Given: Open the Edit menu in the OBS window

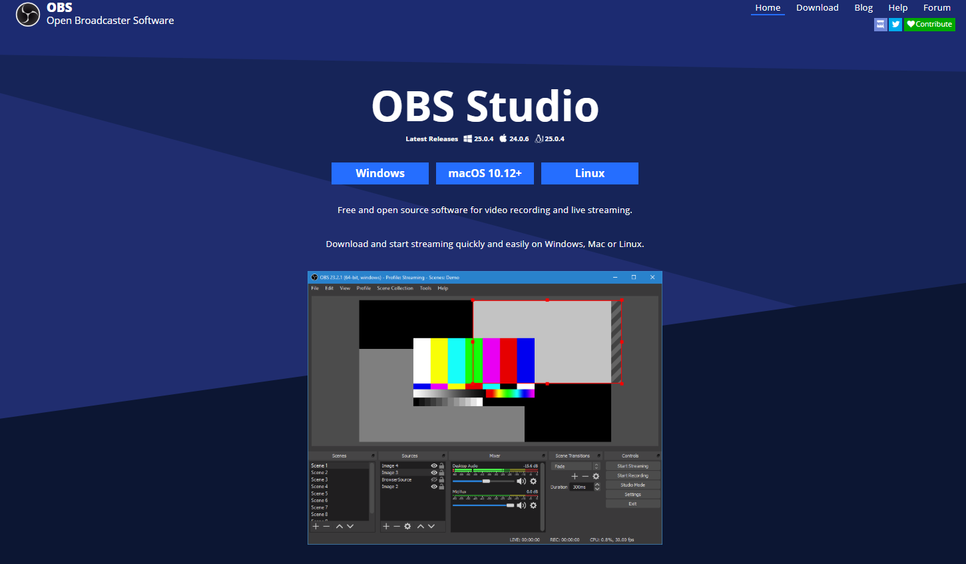Looking at the screenshot, I should coord(329,288).
